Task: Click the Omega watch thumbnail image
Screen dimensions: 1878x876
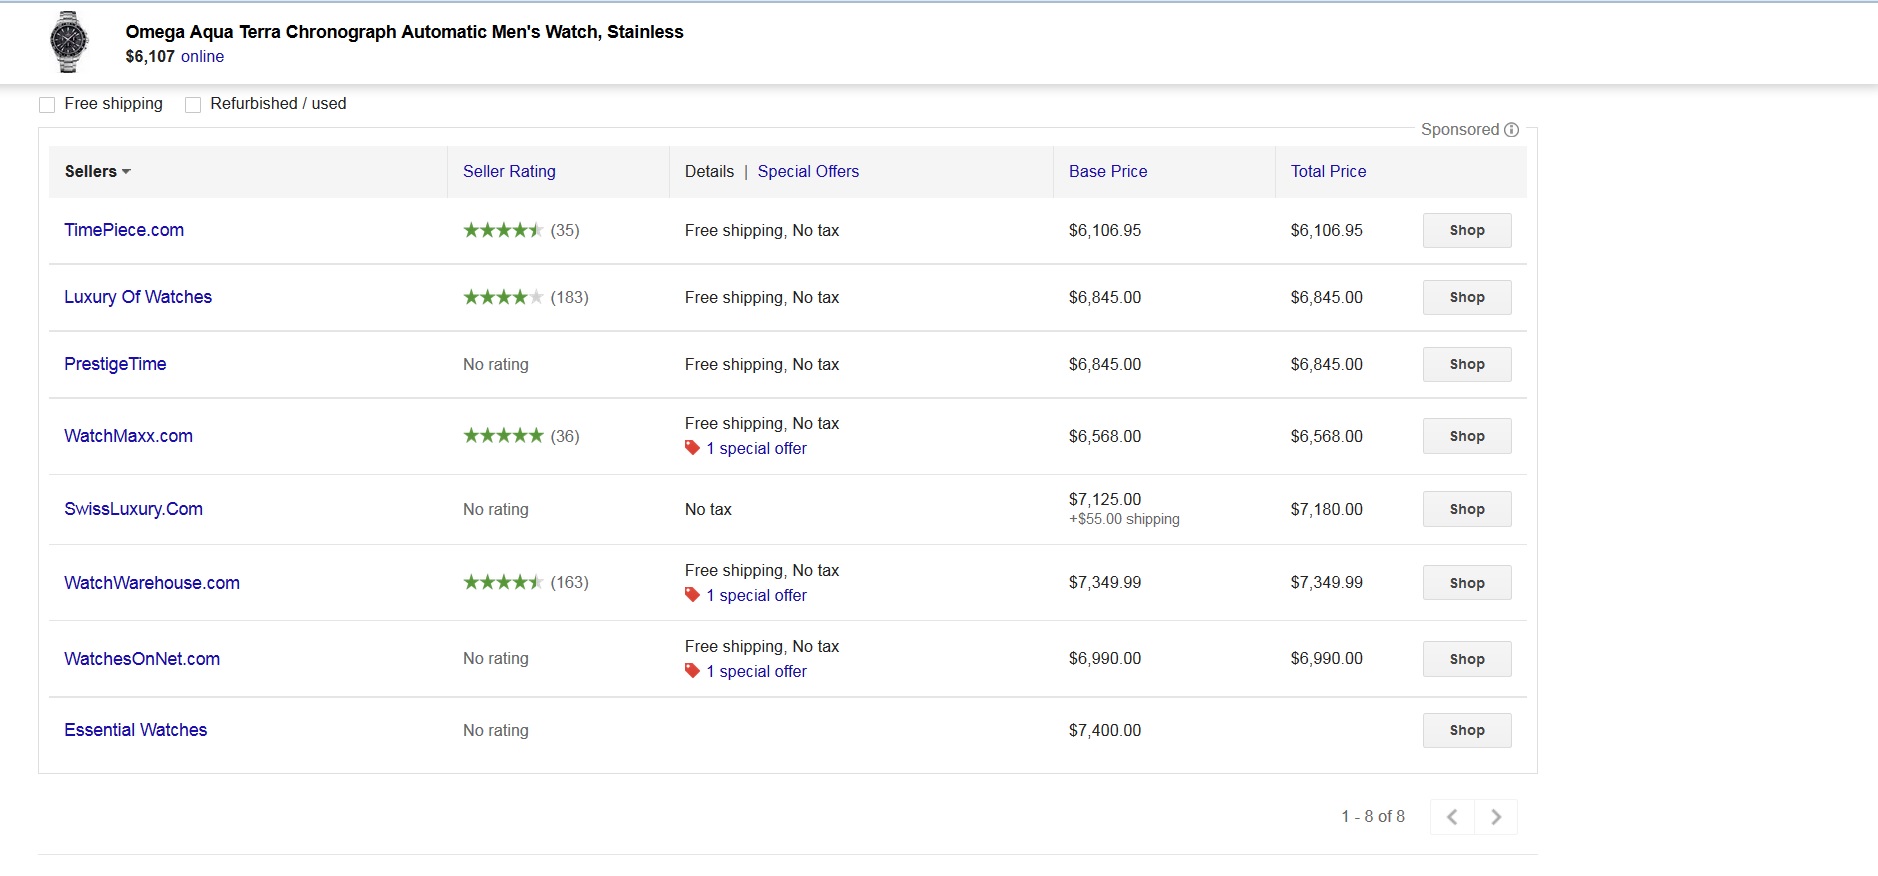Action: (x=69, y=42)
